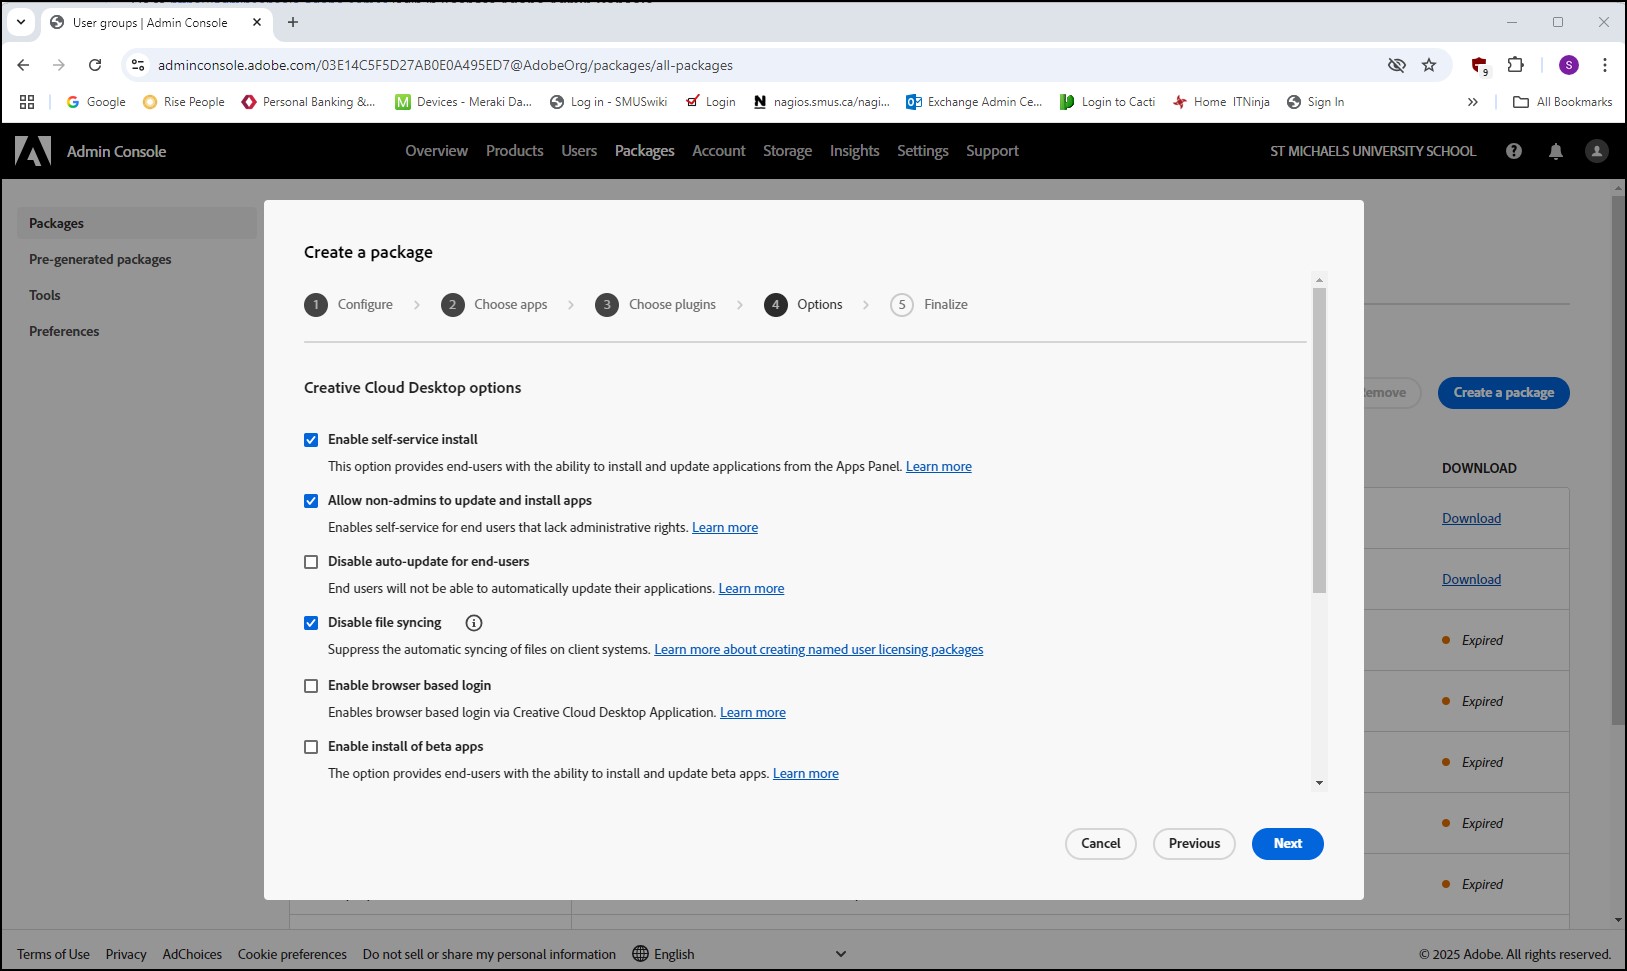Open the browser Extensions puzzle icon
Screen dimensions: 1627x971
point(1516,65)
